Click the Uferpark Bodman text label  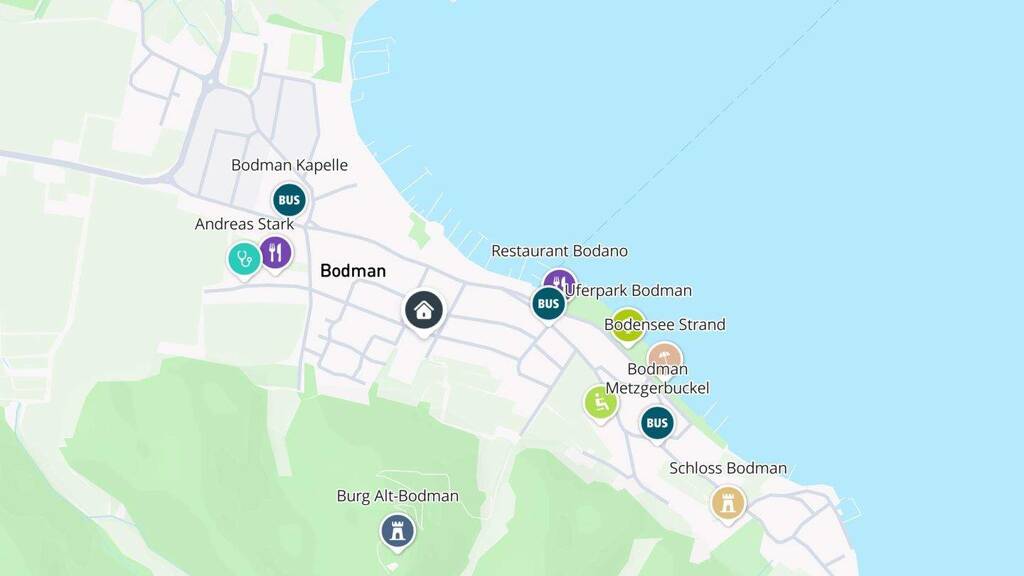(x=628, y=291)
